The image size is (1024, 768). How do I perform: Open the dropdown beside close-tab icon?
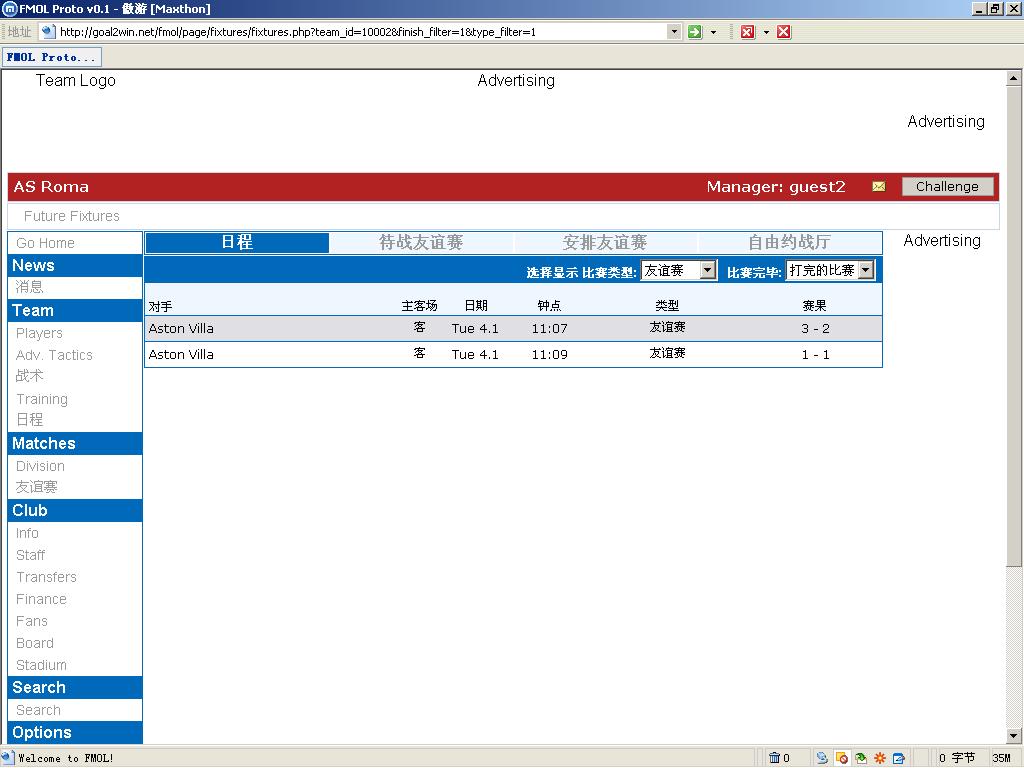coord(766,32)
